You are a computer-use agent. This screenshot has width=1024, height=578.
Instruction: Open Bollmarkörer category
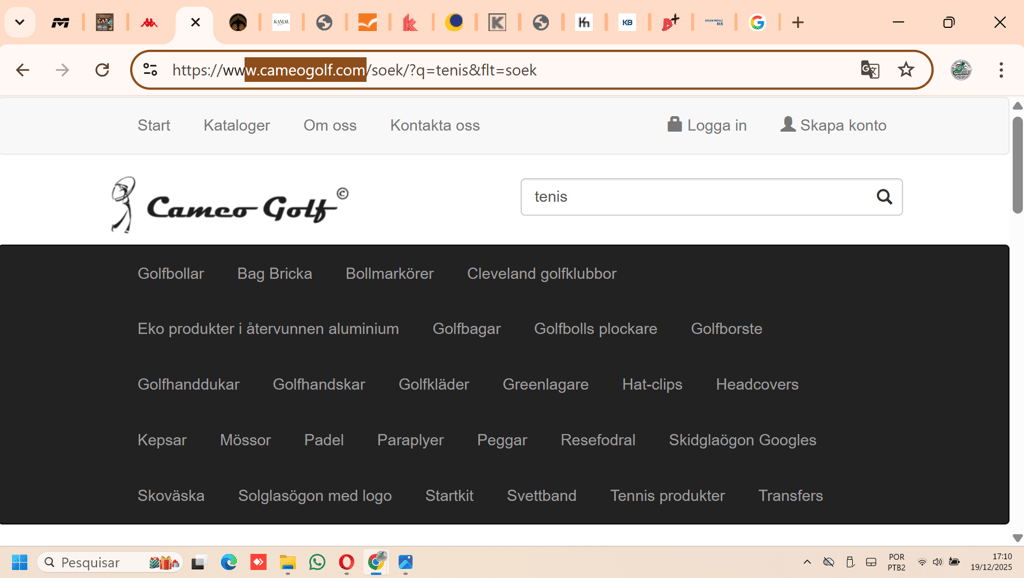point(389,274)
